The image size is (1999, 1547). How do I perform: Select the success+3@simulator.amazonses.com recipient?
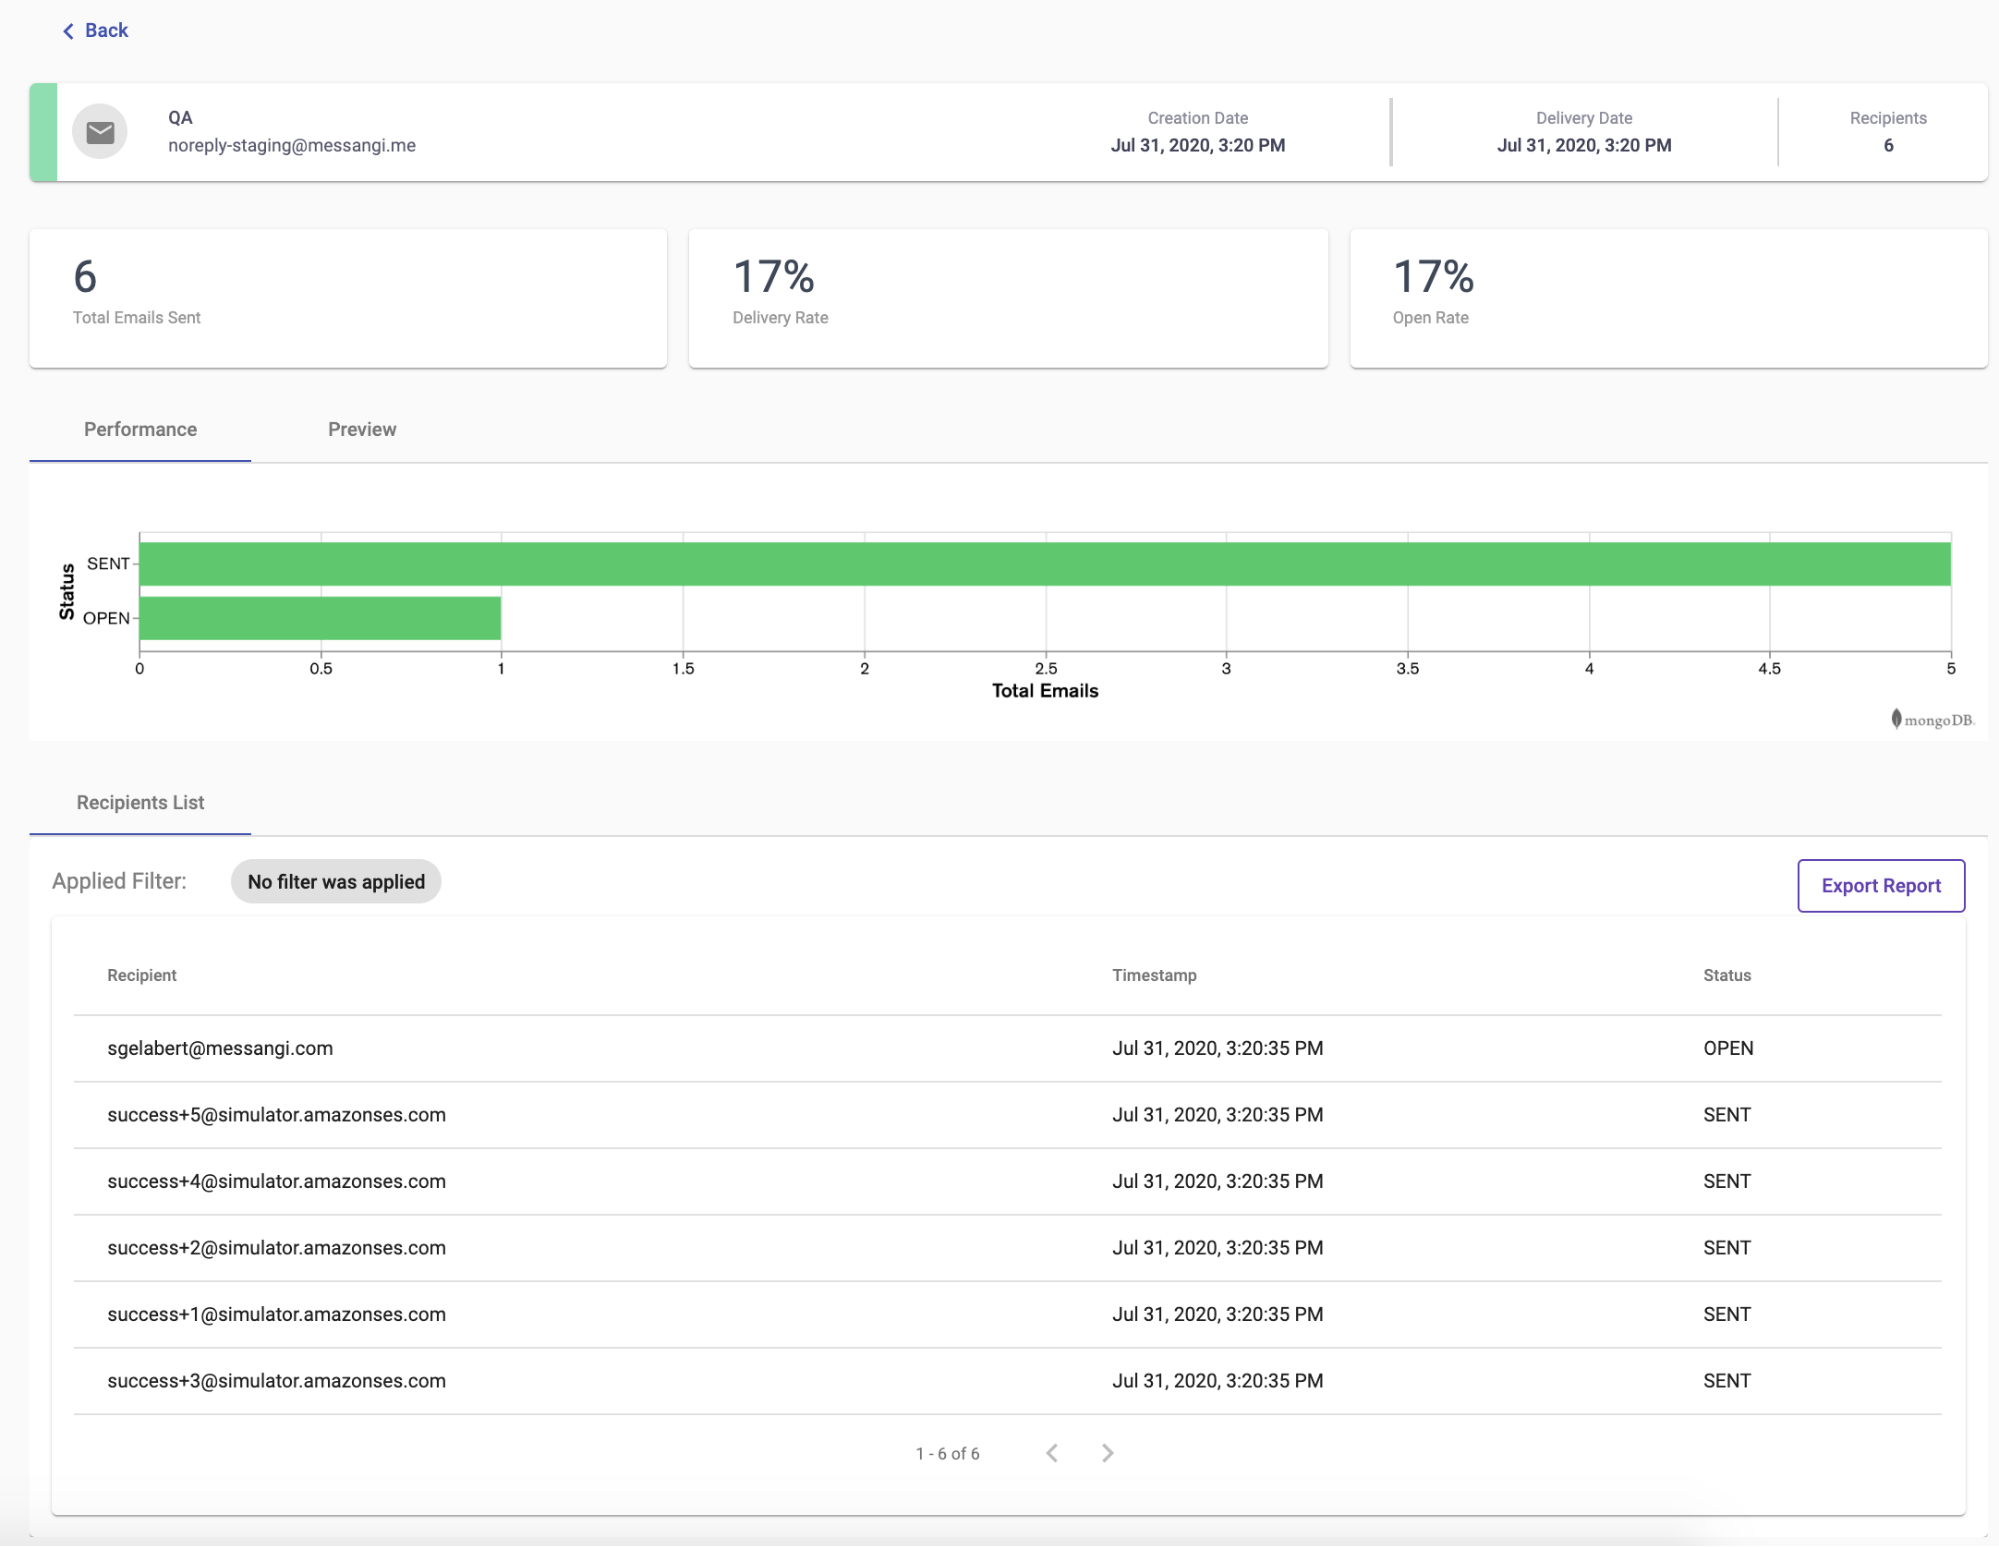[276, 1380]
